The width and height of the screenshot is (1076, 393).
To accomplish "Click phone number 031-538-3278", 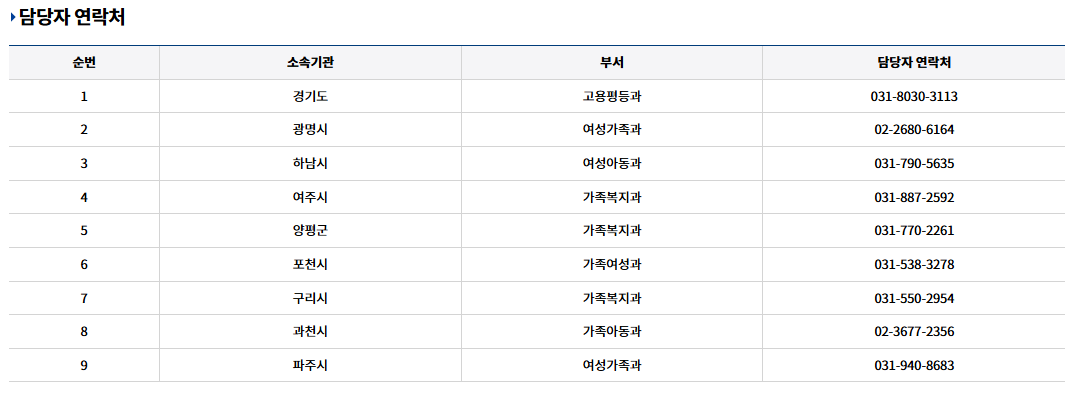I will (914, 265).
